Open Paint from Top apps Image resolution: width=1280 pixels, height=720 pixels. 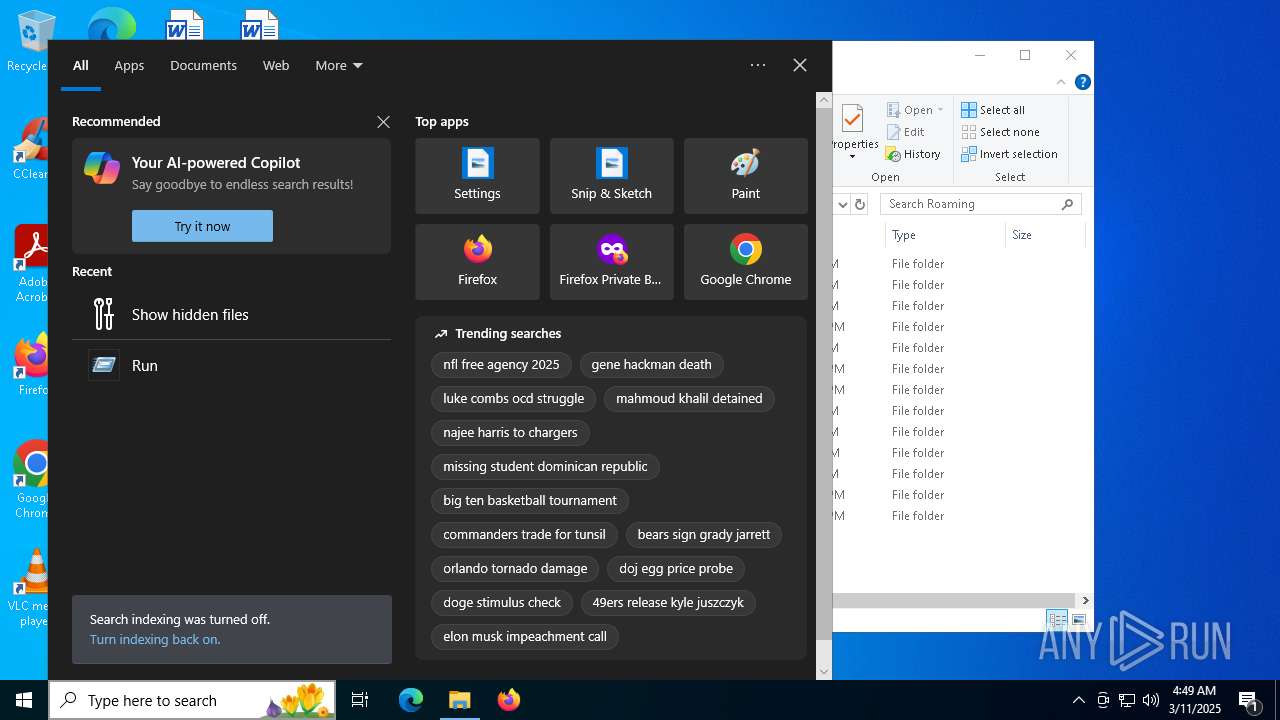click(x=745, y=176)
